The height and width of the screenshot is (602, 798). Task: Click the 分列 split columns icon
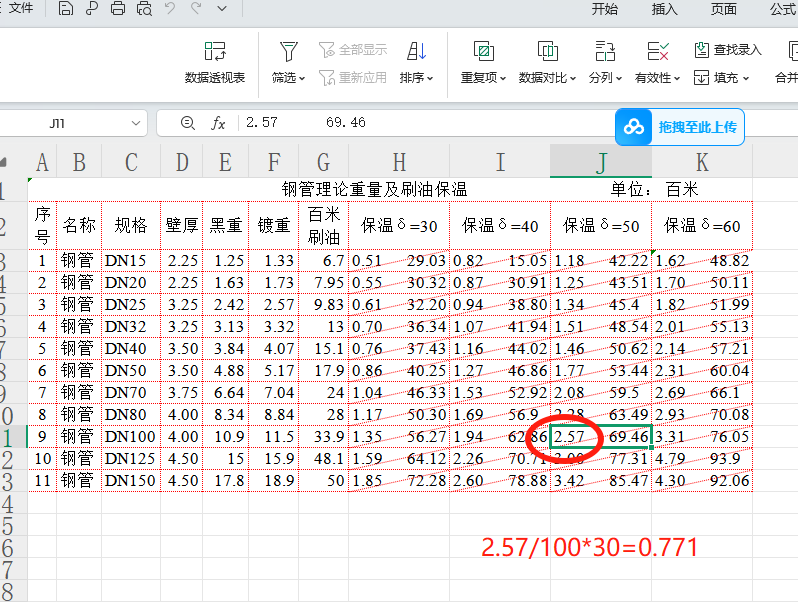605,51
